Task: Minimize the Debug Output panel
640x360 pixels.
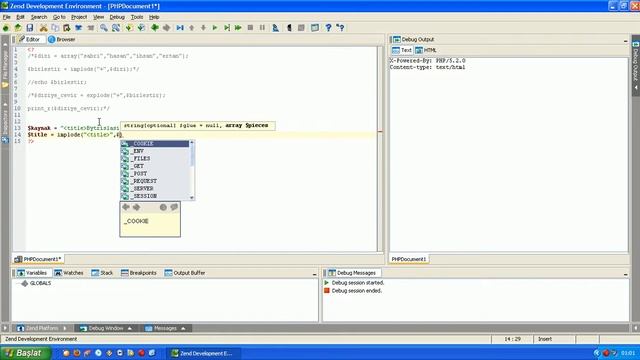Action: 625,40
